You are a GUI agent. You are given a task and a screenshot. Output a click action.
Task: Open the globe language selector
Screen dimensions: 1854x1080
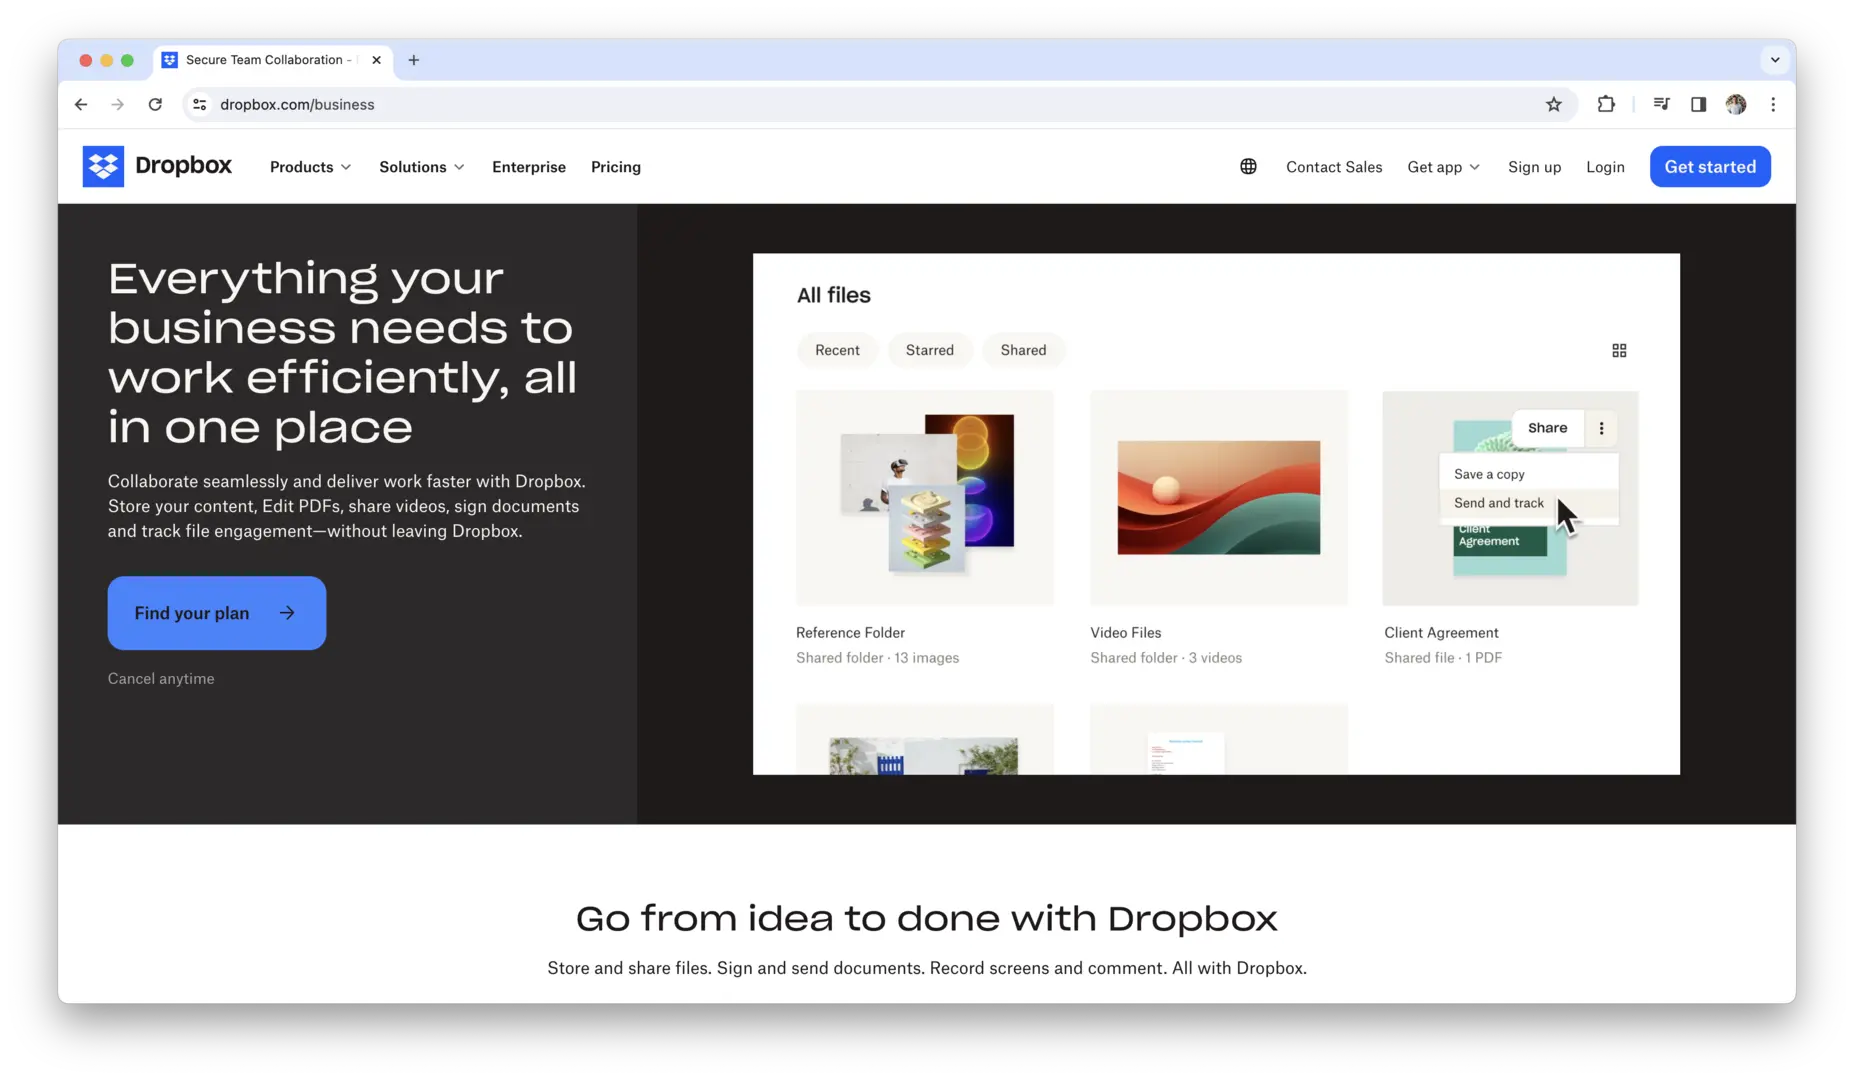coord(1248,167)
